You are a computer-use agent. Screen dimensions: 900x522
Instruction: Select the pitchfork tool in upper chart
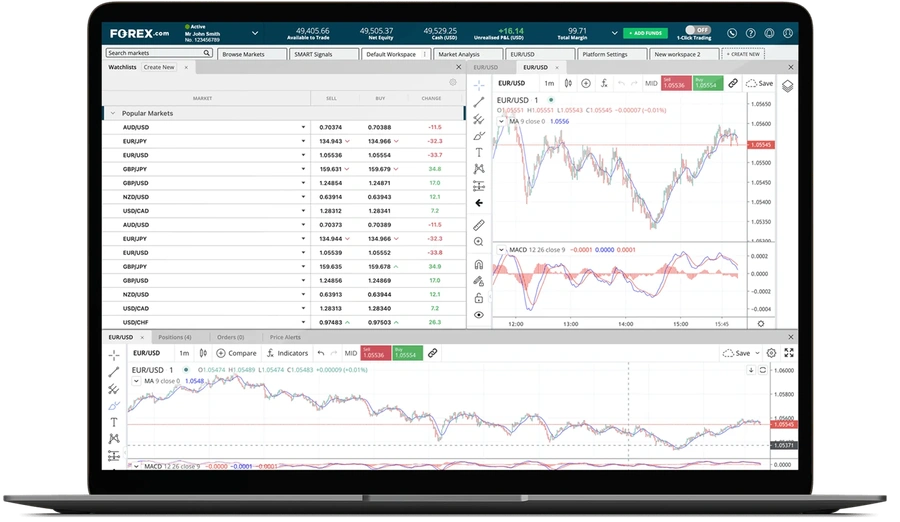coord(479,119)
